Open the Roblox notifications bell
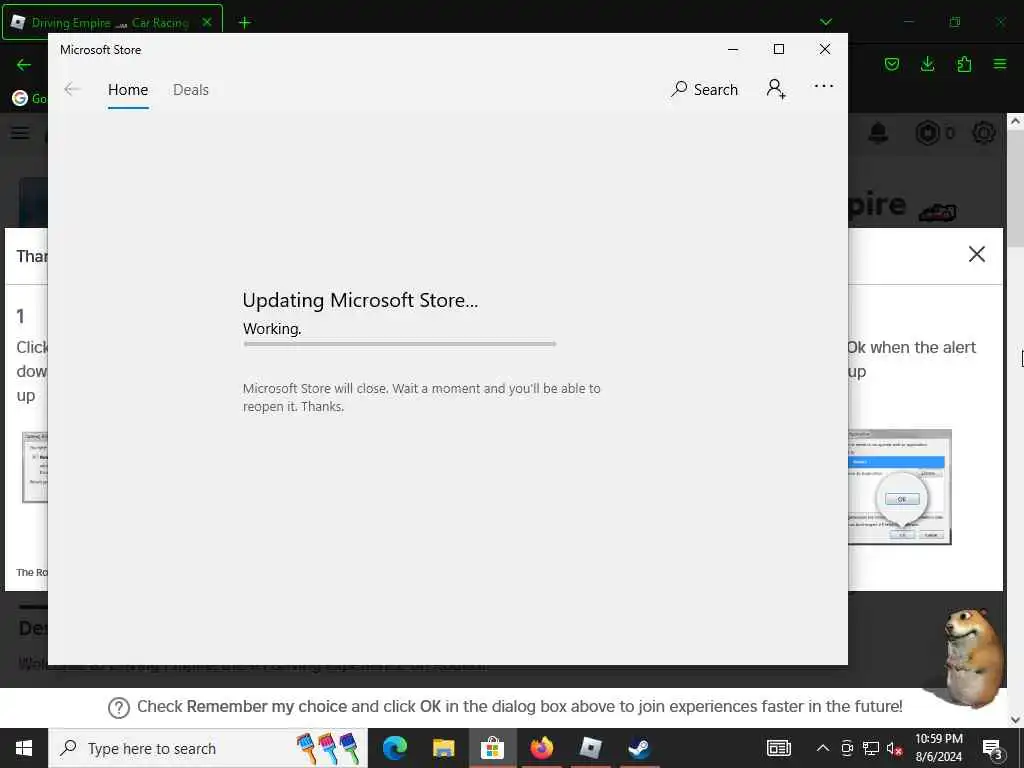 [878, 133]
